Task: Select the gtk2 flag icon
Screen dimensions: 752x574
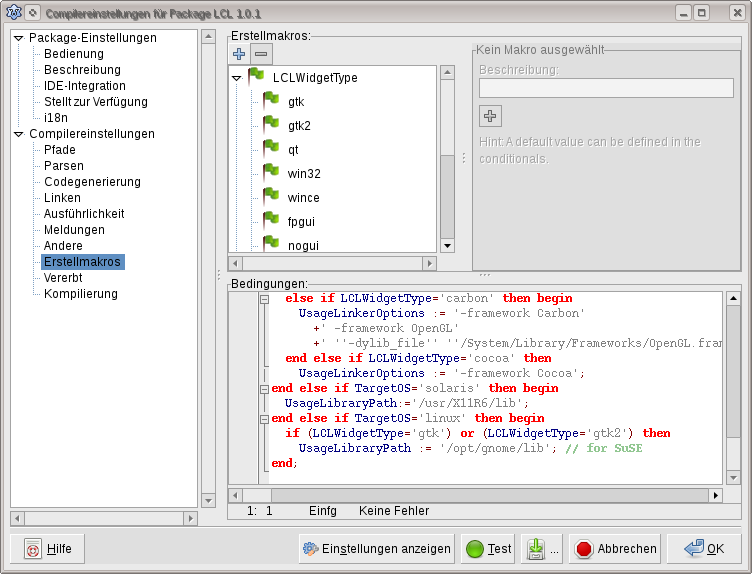Action: click(270, 125)
